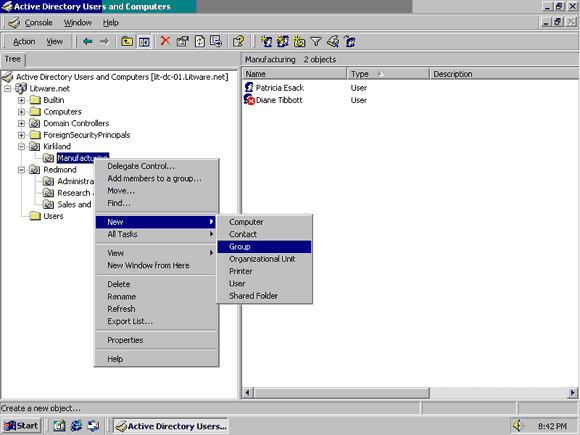Select Patricia Esack in the list
This screenshot has width=580, height=435.
coord(280,88)
